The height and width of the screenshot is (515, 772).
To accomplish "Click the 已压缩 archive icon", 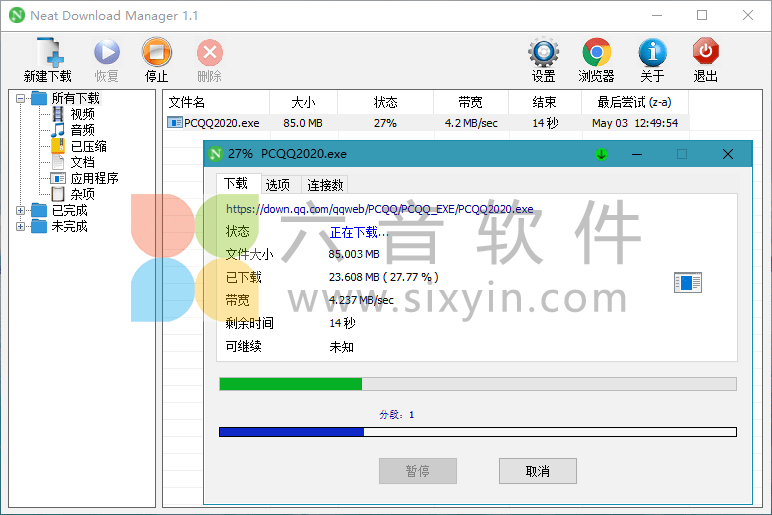I will click(58, 146).
